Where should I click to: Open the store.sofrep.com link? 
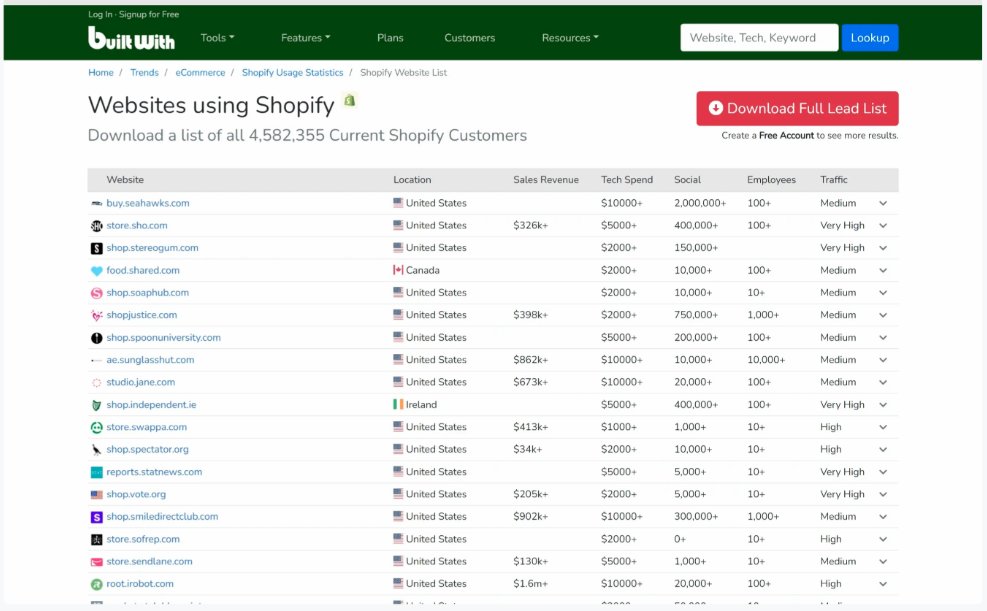point(143,539)
